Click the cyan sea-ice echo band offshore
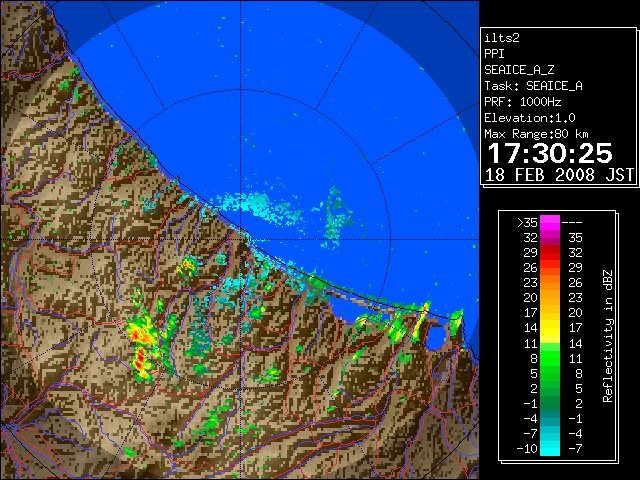This screenshot has height=480, width=640. [260, 208]
